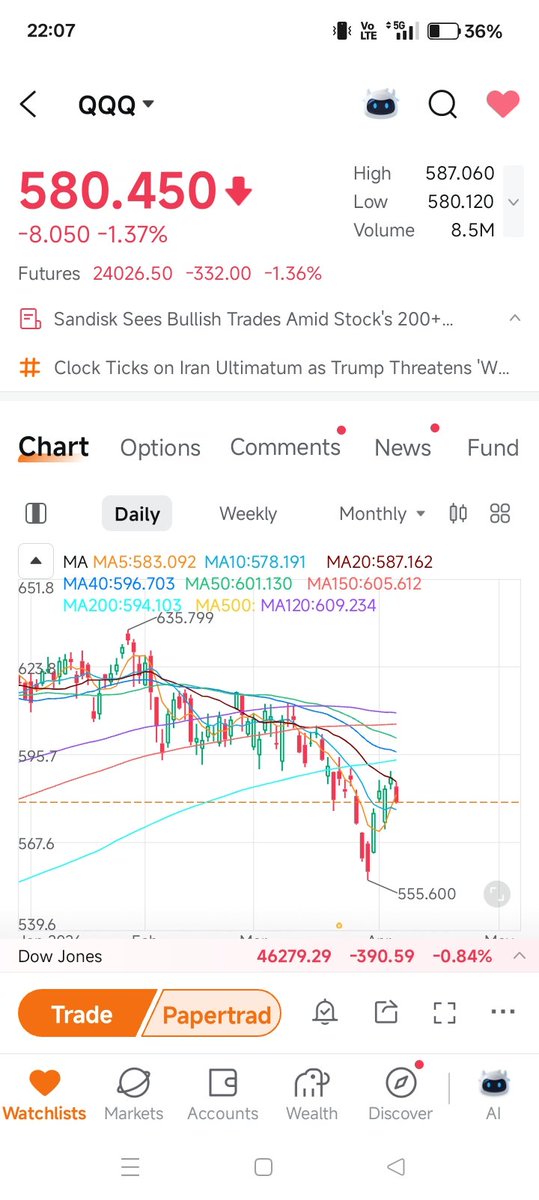The width and height of the screenshot is (539, 1200).
Task: Tap Android home square button
Action: [x=263, y=1167]
